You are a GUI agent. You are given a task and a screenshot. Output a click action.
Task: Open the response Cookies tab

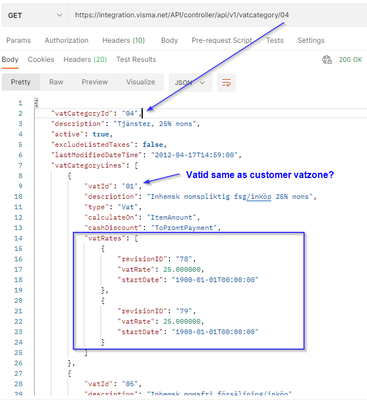(41, 59)
